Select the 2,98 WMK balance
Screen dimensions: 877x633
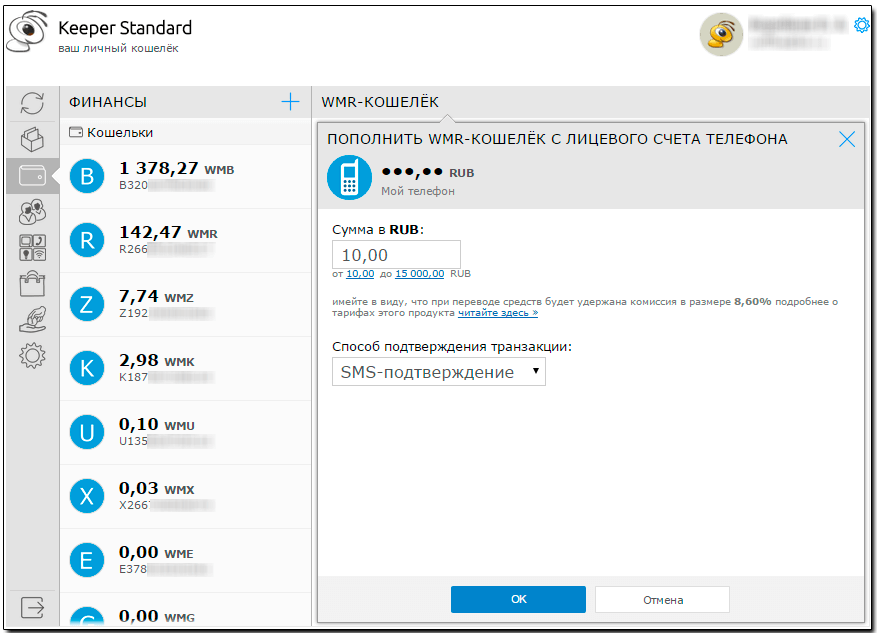[157, 360]
